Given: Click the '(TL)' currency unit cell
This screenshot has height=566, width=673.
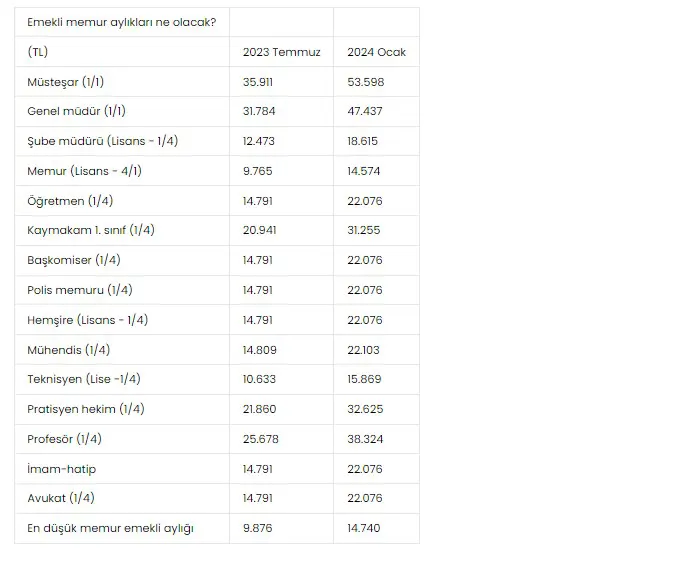Looking at the screenshot, I should click(x=38, y=52).
